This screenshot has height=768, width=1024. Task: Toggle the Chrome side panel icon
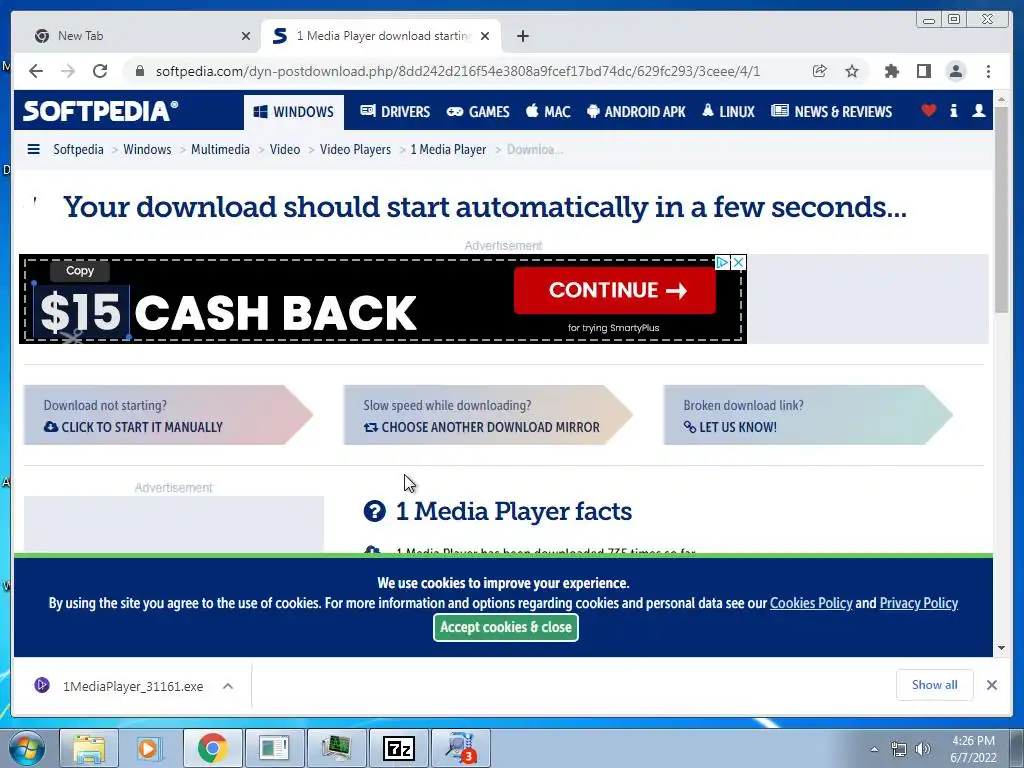coord(923,71)
